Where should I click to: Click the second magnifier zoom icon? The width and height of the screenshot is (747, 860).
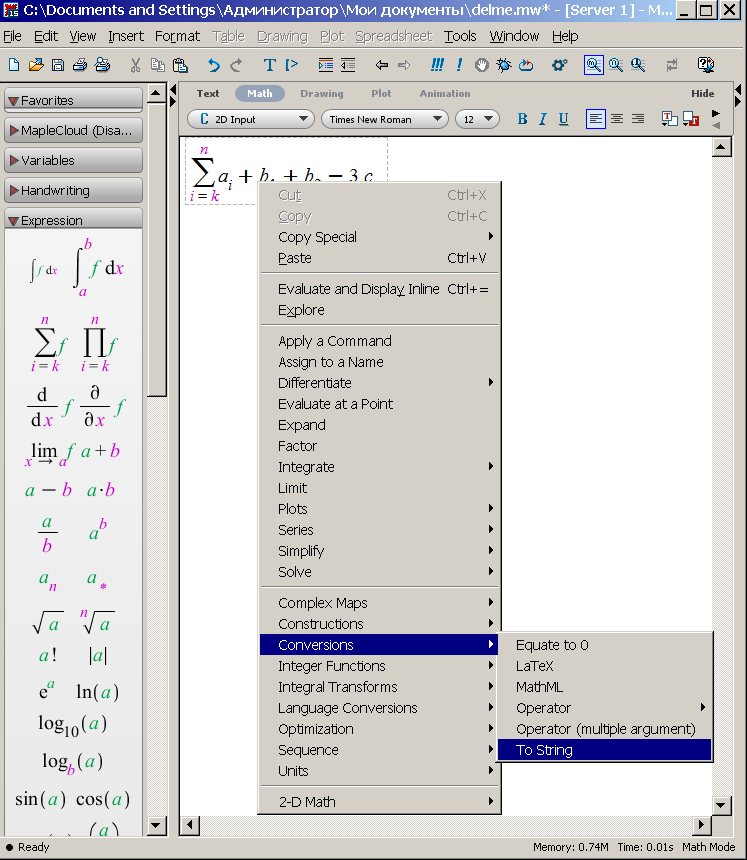coord(616,65)
